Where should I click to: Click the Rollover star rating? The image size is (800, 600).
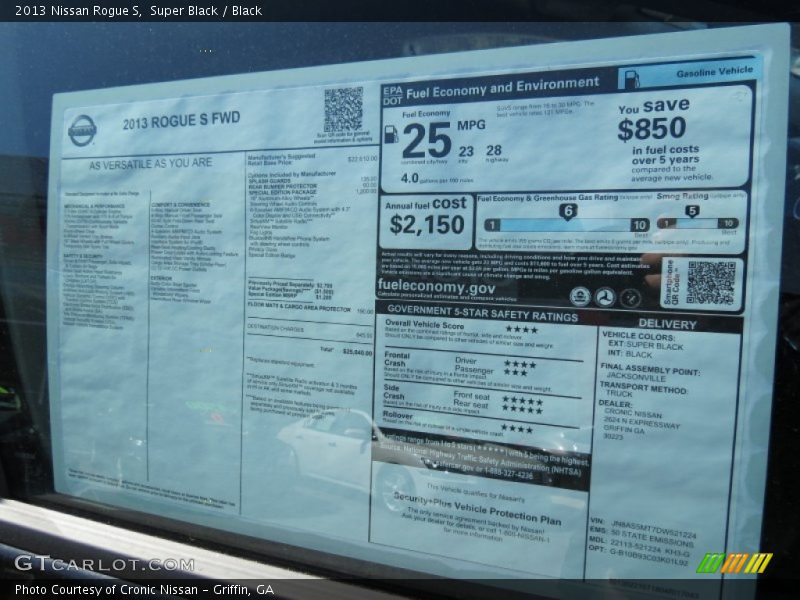point(516,429)
